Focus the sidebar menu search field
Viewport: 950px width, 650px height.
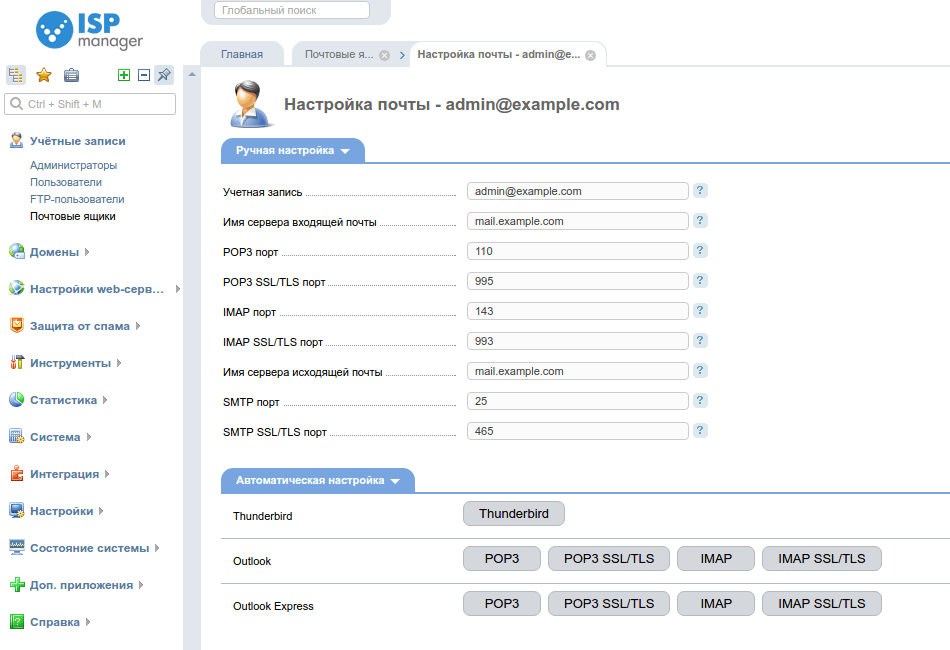(90, 104)
